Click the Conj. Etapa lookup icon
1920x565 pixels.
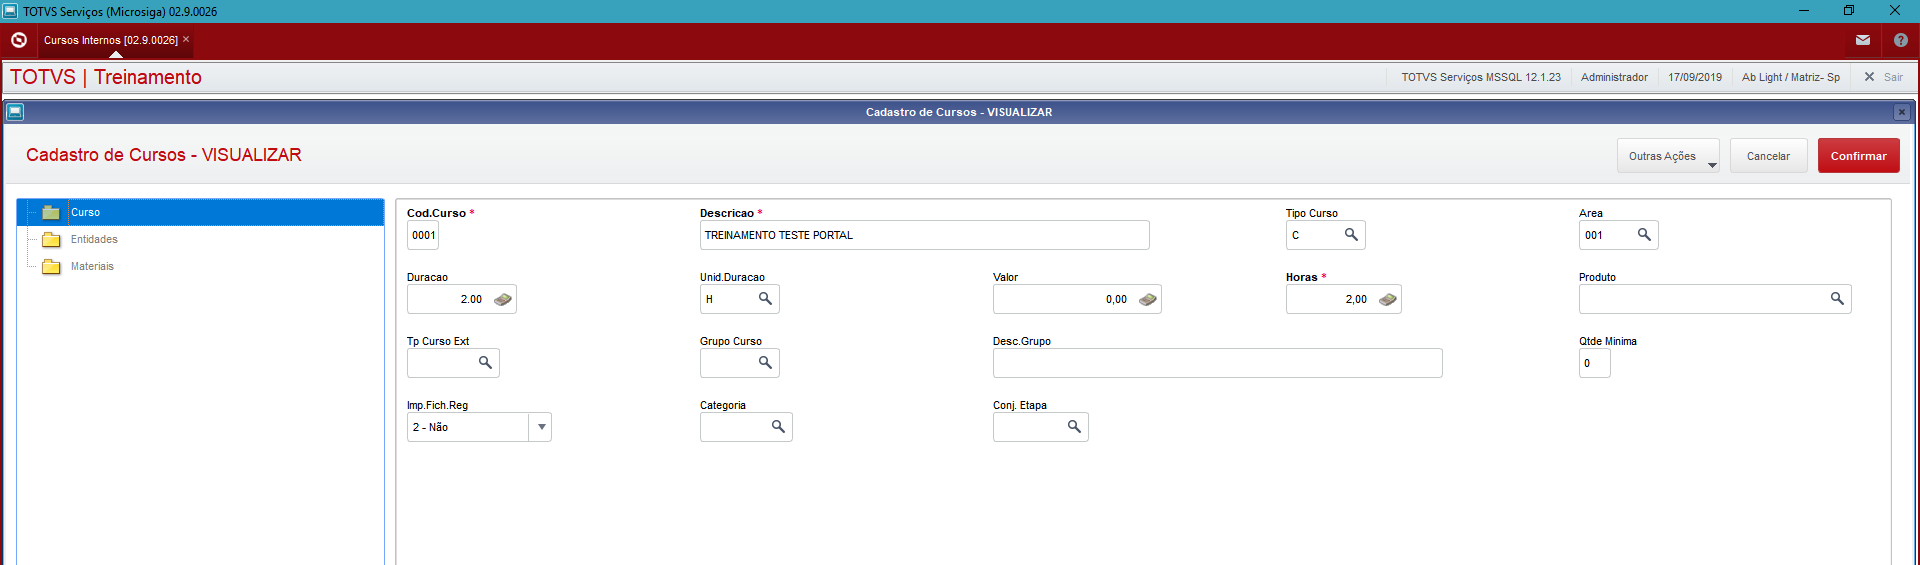pyautogui.click(x=1074, y=427)
